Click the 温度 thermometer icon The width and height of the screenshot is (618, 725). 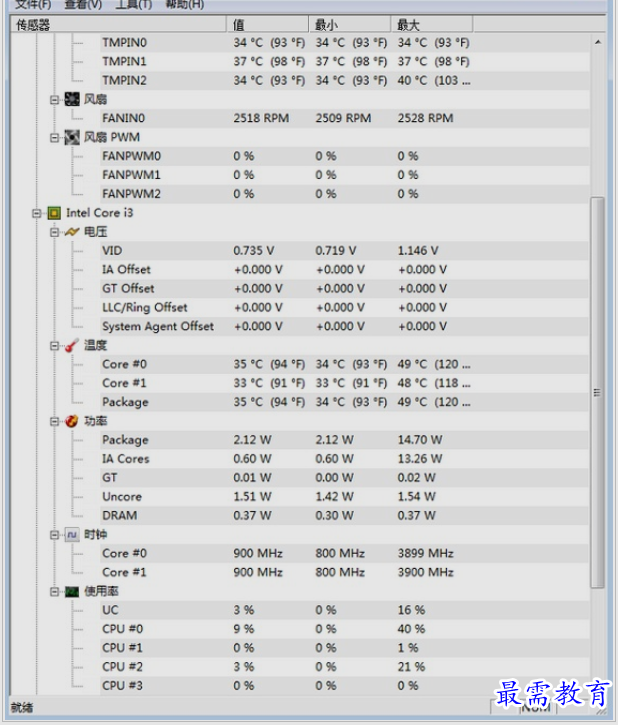tap(72, 345)
